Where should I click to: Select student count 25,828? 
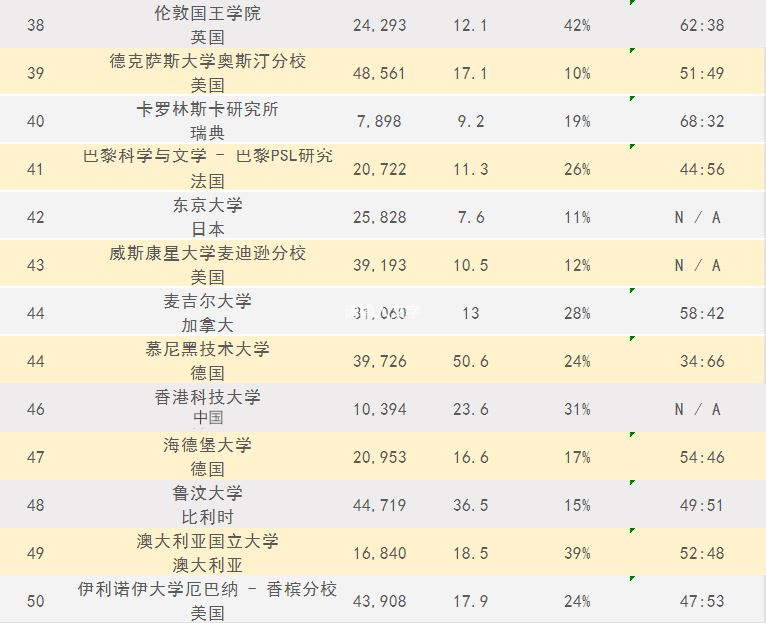[380, 217]
